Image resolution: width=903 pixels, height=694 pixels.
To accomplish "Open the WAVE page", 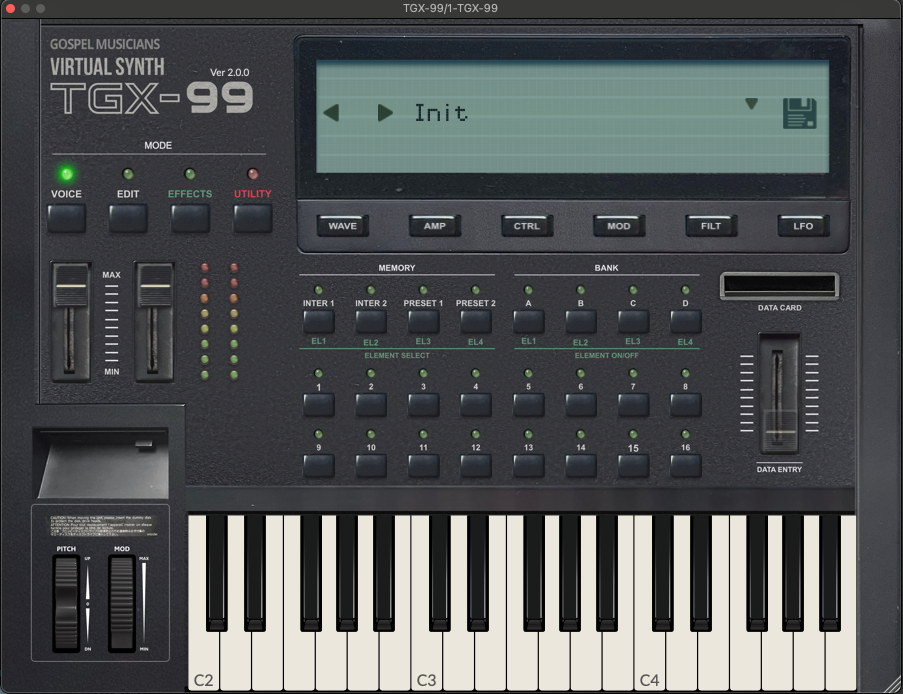I will click(x=343, y=226).
